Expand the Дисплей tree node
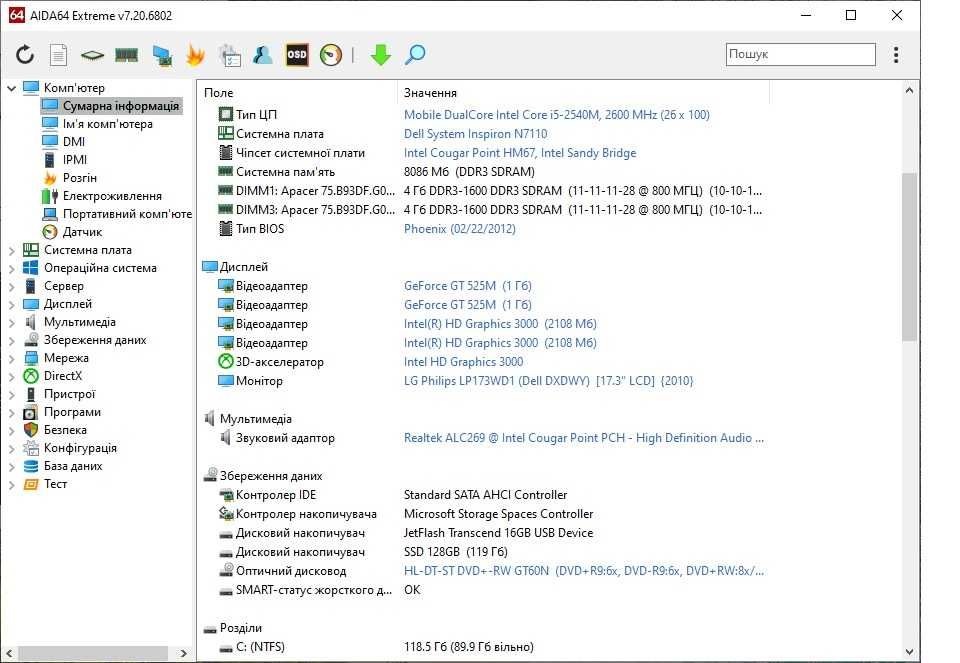Image resolution: width=960 pixels, height=663 pixels. tap(11, 304)
